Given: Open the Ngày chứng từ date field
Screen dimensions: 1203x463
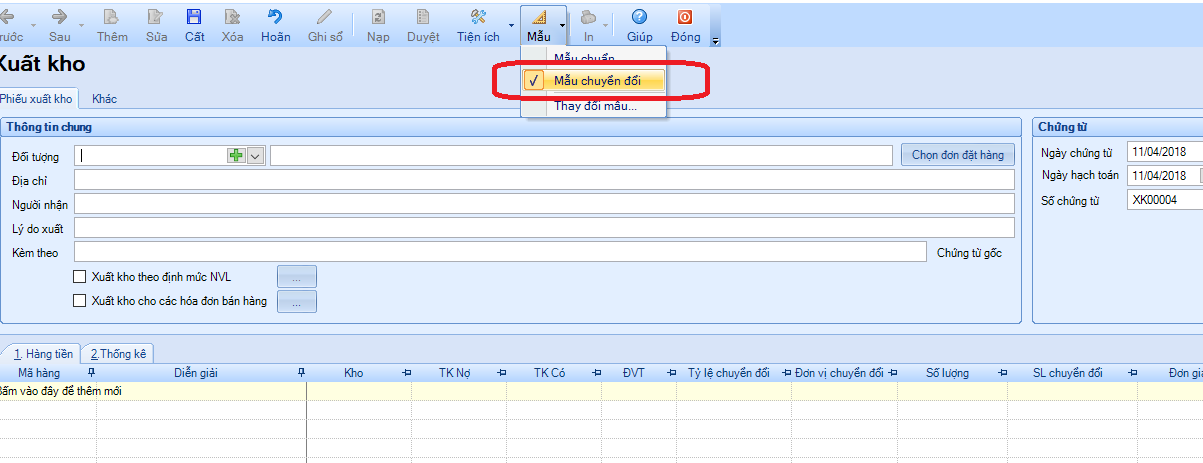Looking at the screenshot, I should coord(1165,152).
